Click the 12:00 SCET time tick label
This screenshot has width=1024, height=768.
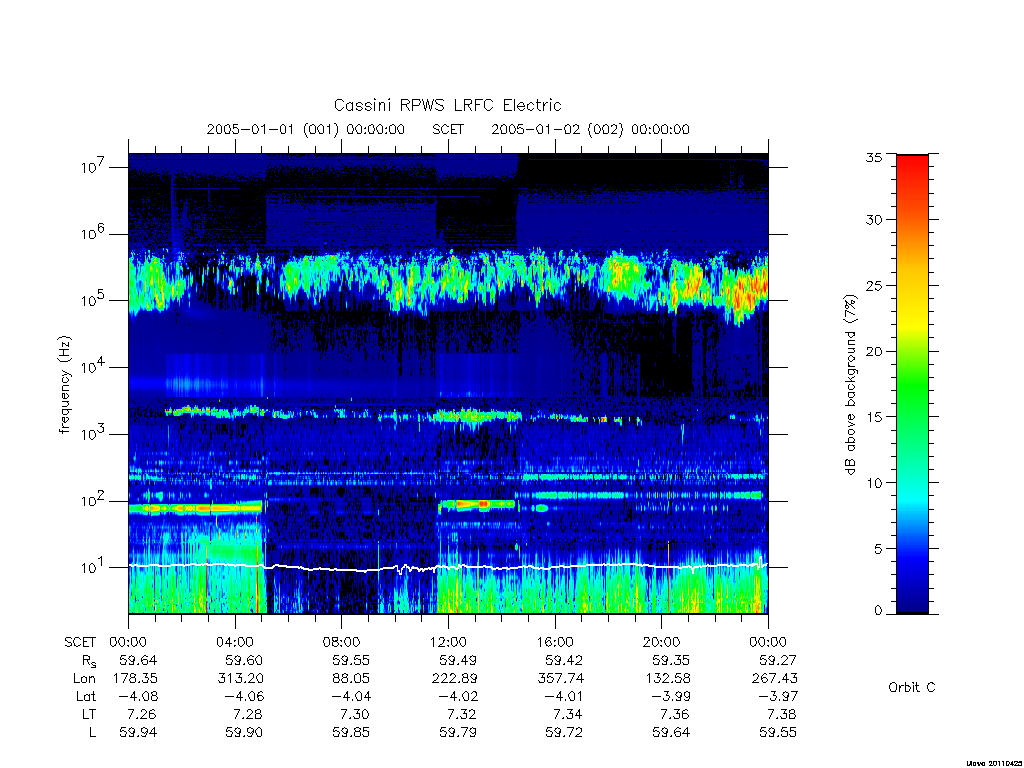click(448, 642)
